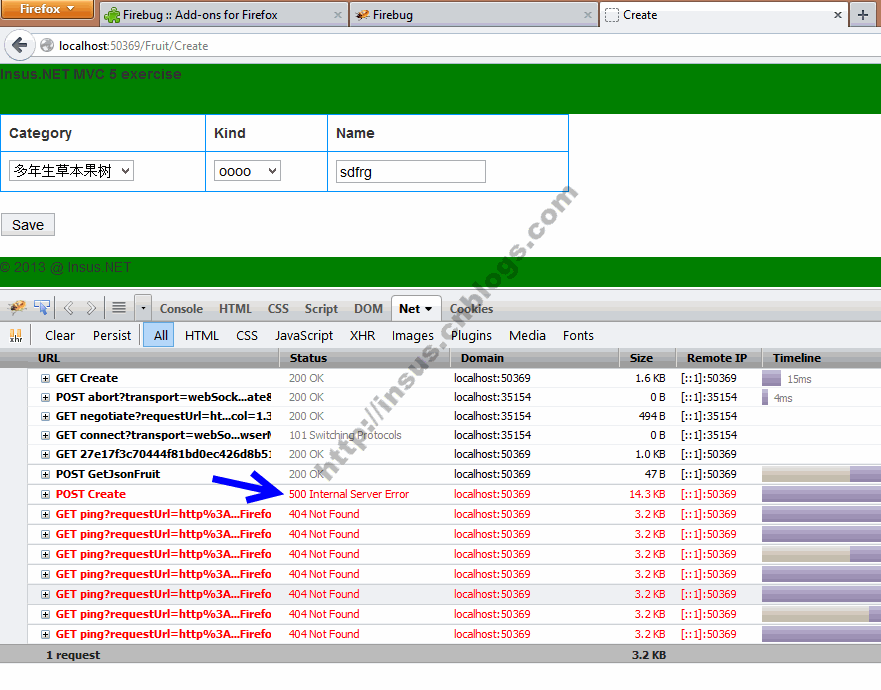The width and height of the screenshot is (881, 690).
Task: Close the Firebug Add-ons for Firefox tab
Action: point(338,15)
